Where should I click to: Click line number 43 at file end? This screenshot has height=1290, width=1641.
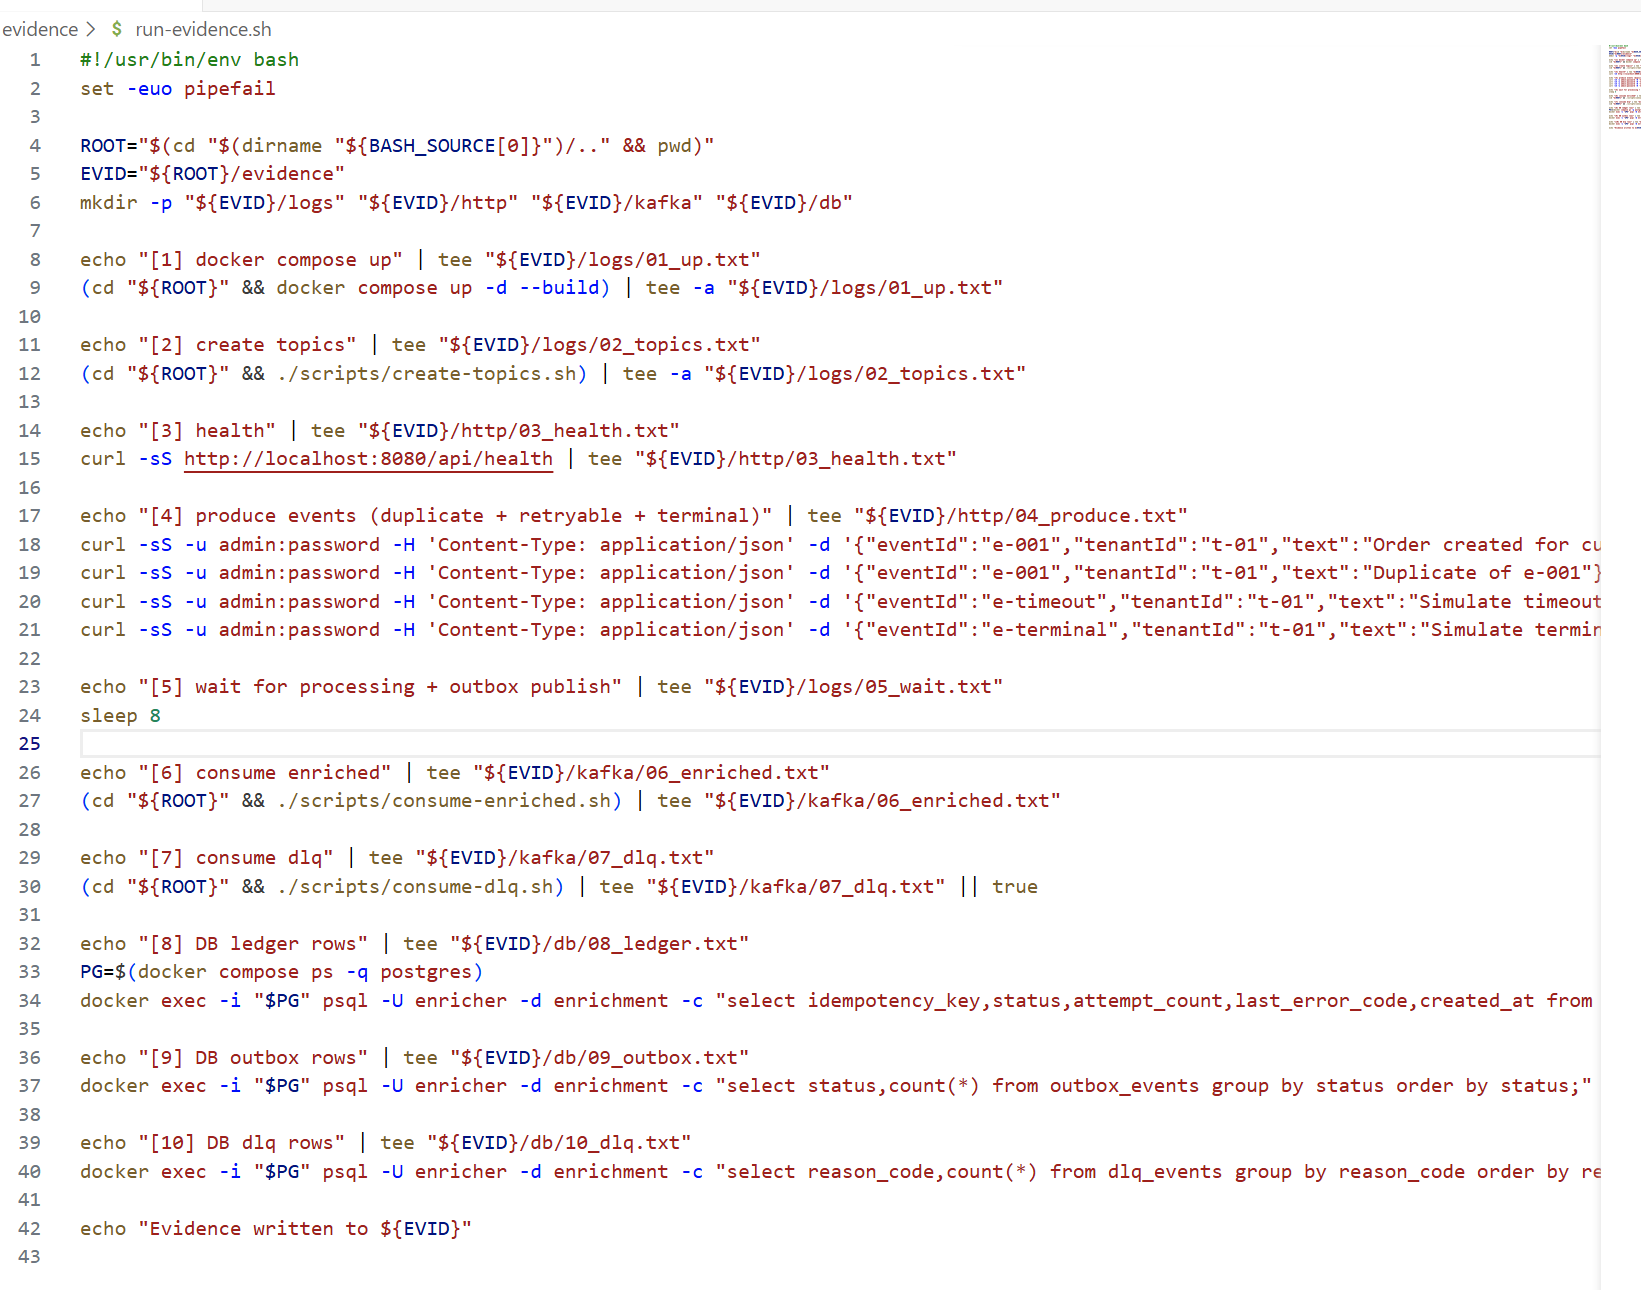click(29, 1256)
